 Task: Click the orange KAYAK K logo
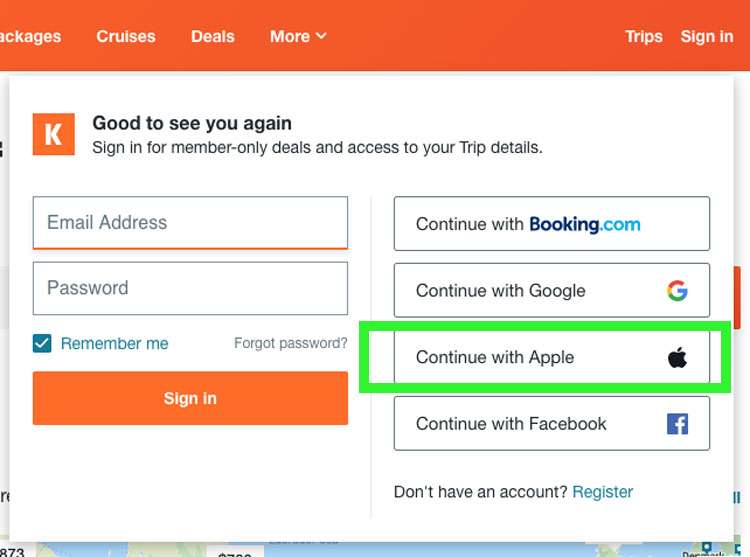(53, 135)
